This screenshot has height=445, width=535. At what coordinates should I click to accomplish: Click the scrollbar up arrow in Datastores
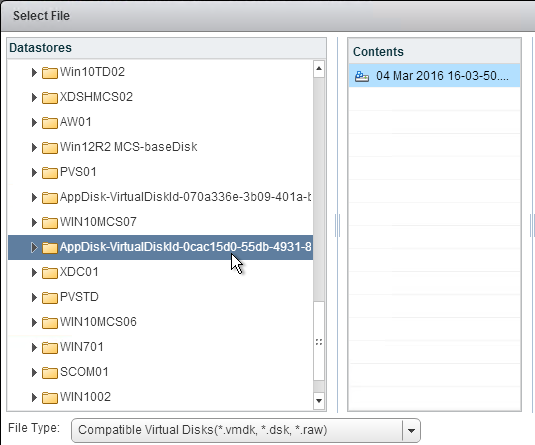click(319, 68)
